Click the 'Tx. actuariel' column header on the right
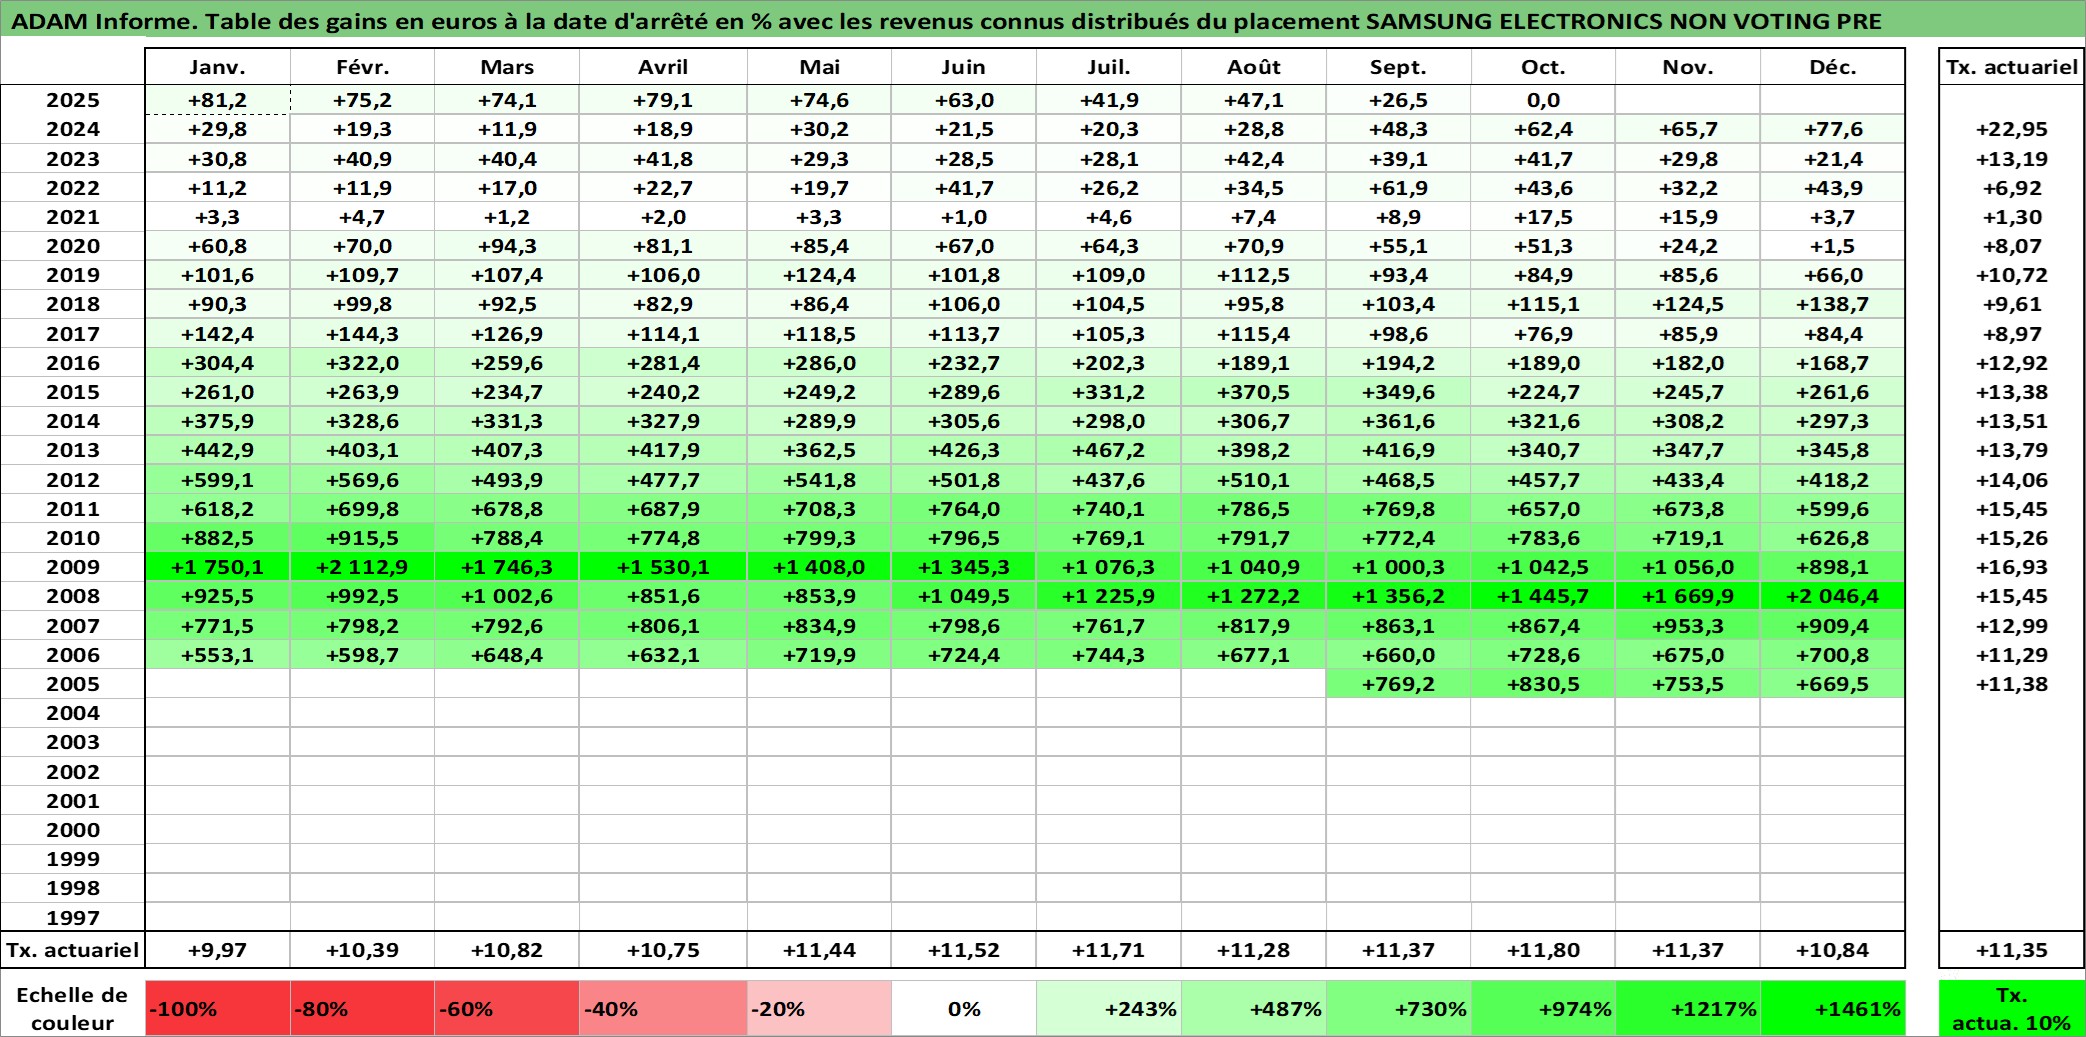The image size is (2086, 1037). pos(2011,67)
